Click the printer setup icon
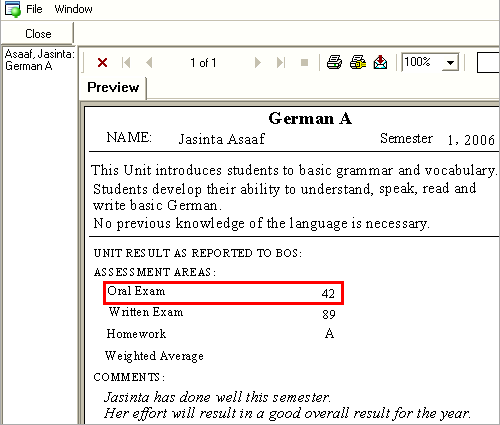The height and width of the screenshot is (425, 500). [x=358, y=62]
